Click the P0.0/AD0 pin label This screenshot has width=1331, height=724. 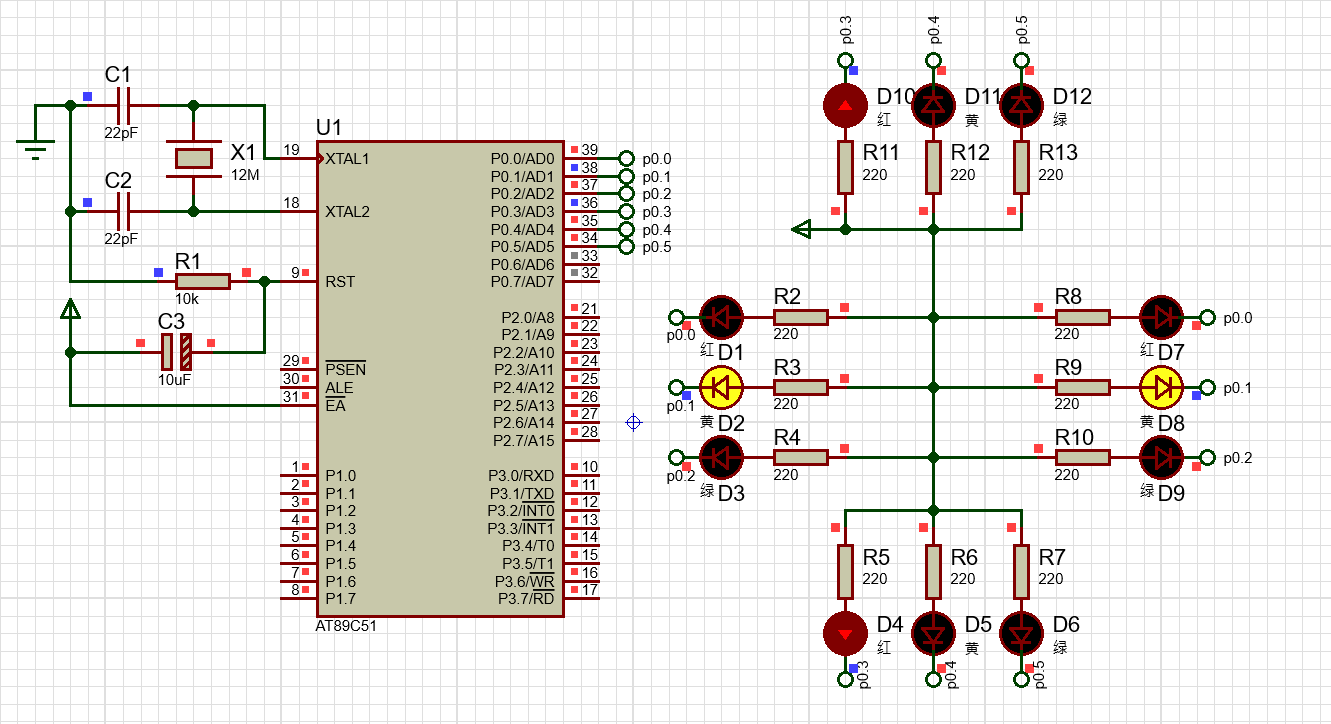coord(522,159)
